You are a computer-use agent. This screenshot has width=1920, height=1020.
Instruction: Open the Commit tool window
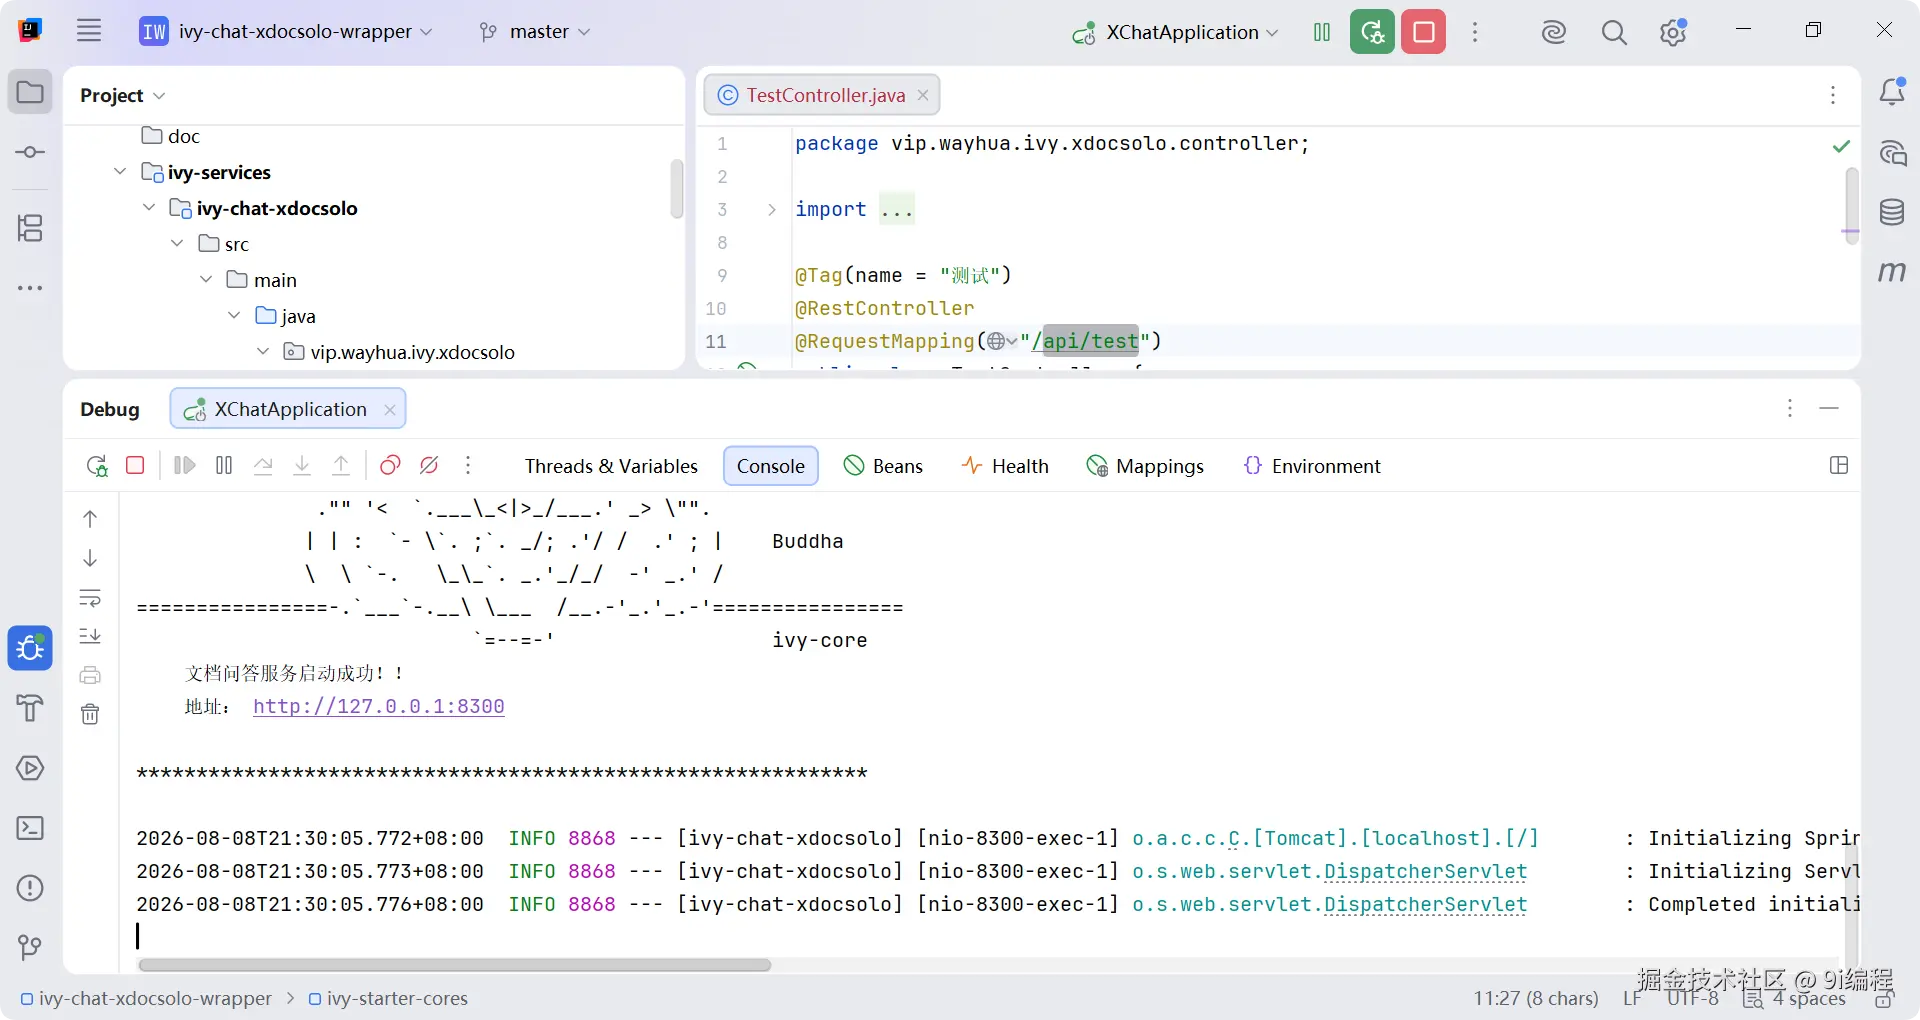(x=30, y=152)
